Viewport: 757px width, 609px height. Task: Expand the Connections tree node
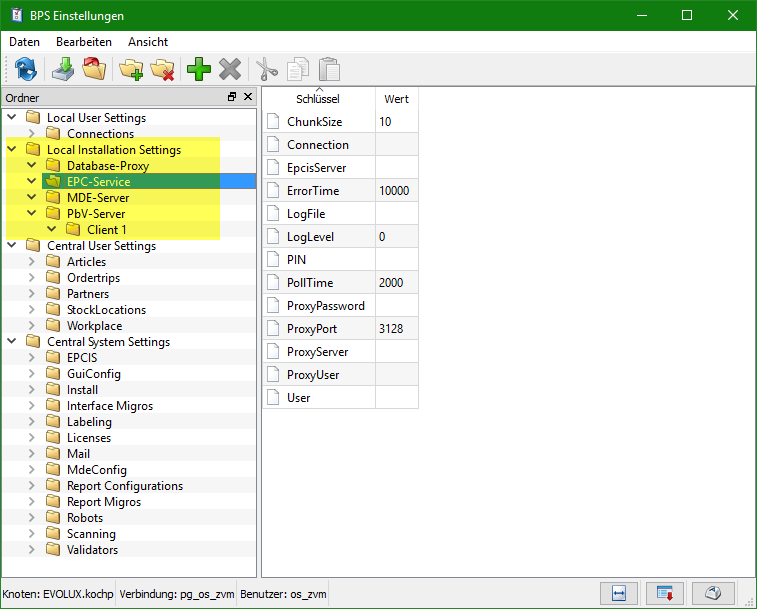pyautogui.click(x=32, y=134)
